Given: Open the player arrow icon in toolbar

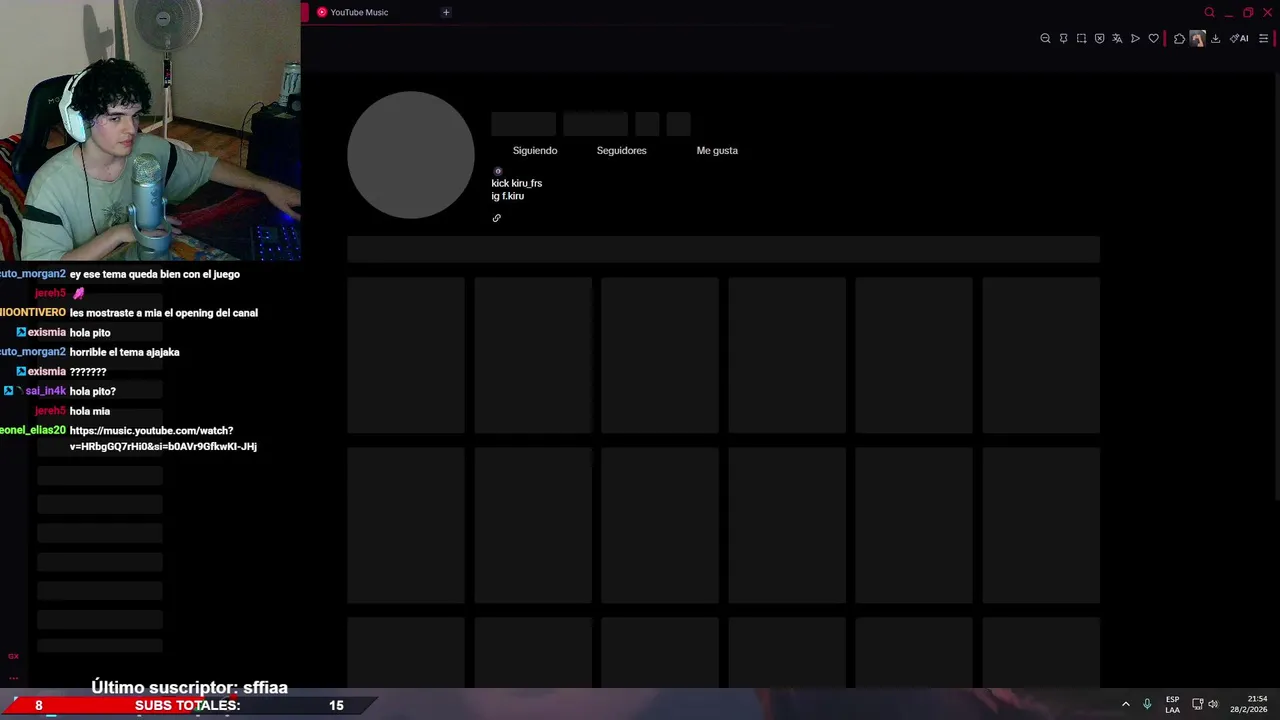Looking at the screenshot, I should pyautogui.click(x=1135, y=38).
